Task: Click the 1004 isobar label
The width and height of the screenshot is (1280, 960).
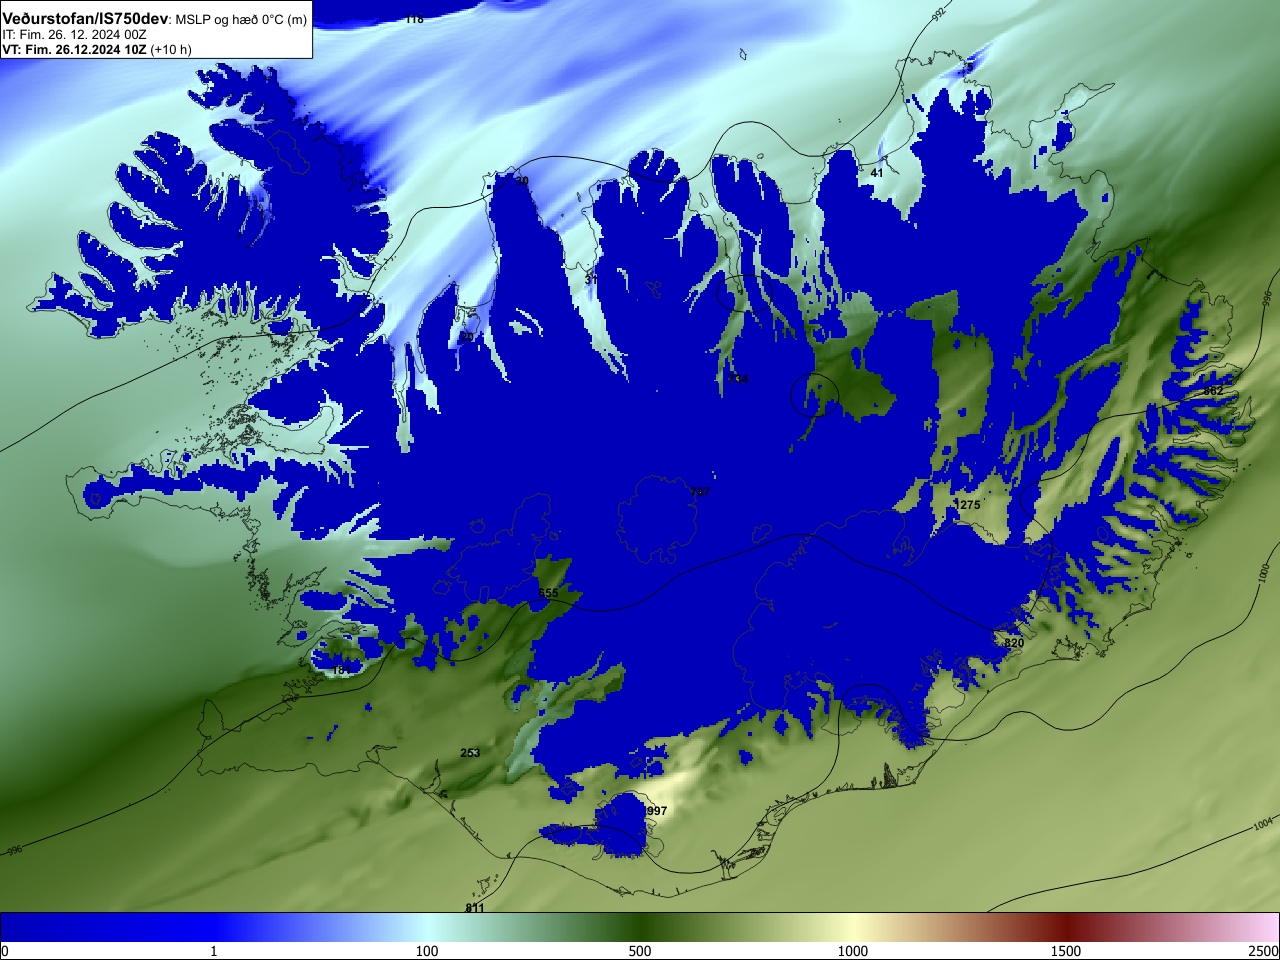Action: click(1263, 824)
